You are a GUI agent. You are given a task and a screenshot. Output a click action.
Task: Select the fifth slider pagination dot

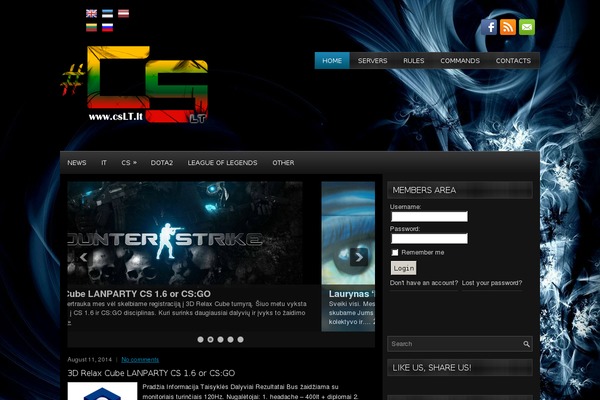(240, 340)
